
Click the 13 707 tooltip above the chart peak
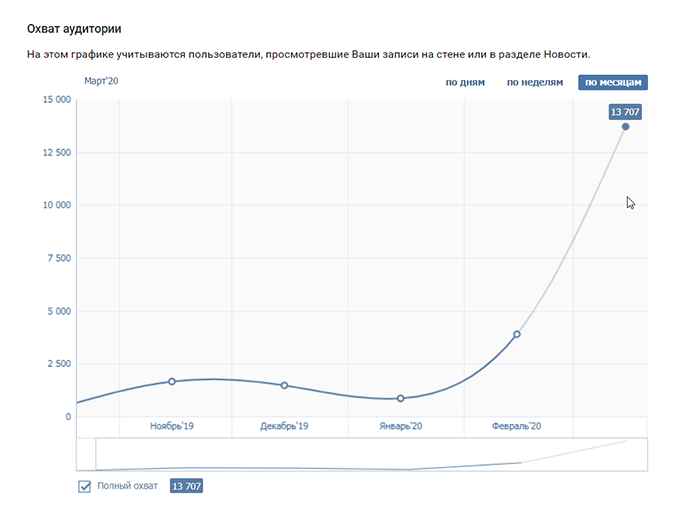[625, 111]
